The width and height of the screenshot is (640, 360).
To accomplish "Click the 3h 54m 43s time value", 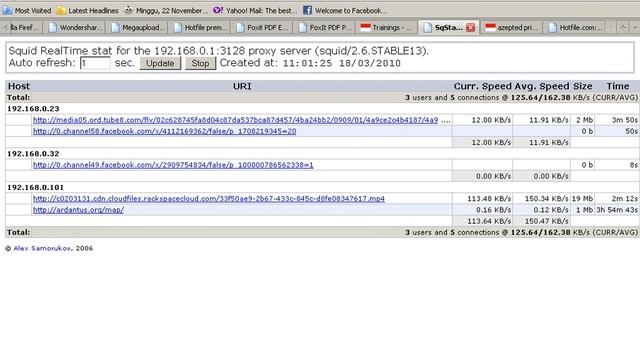I will [617, 210].
